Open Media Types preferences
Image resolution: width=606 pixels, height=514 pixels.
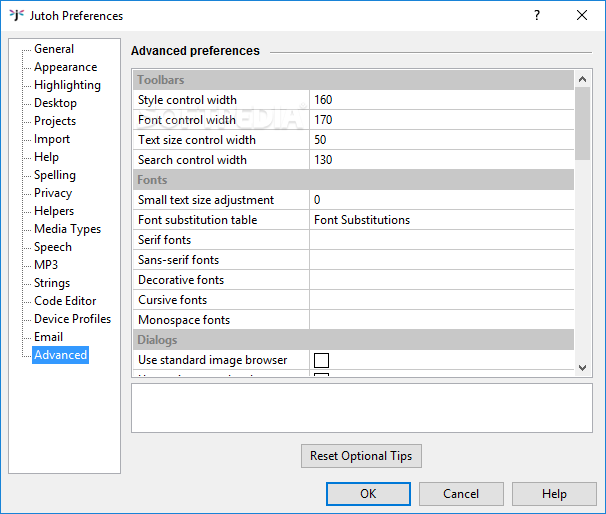67,229
